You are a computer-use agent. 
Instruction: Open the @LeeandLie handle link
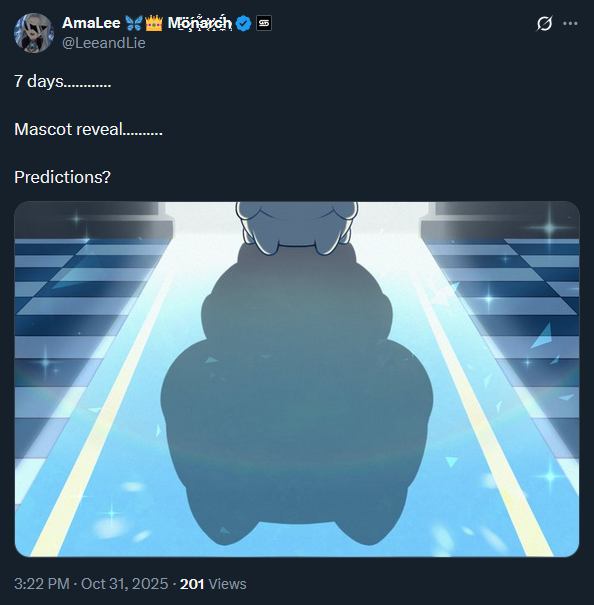[104, 43]
